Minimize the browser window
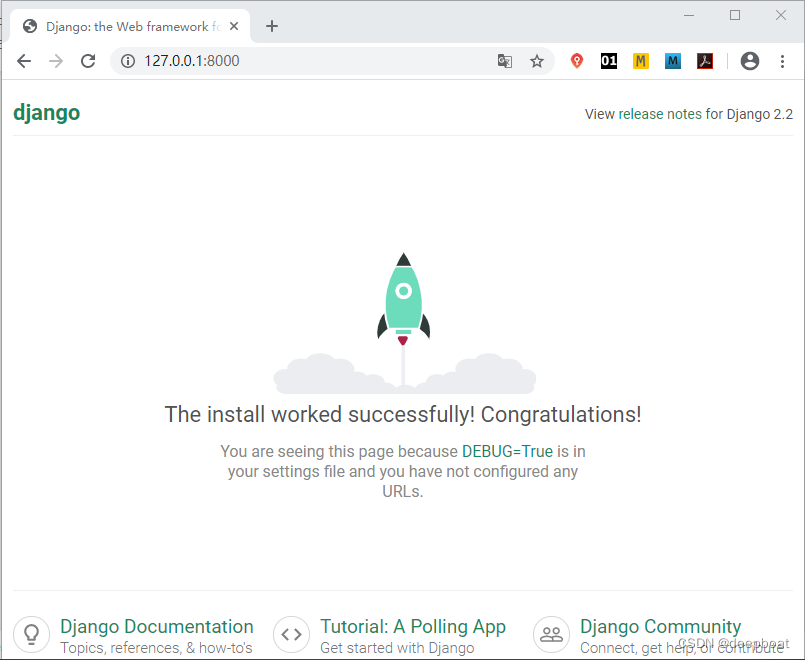This screenshot has height=660, width=805. [x=689, y=15]
